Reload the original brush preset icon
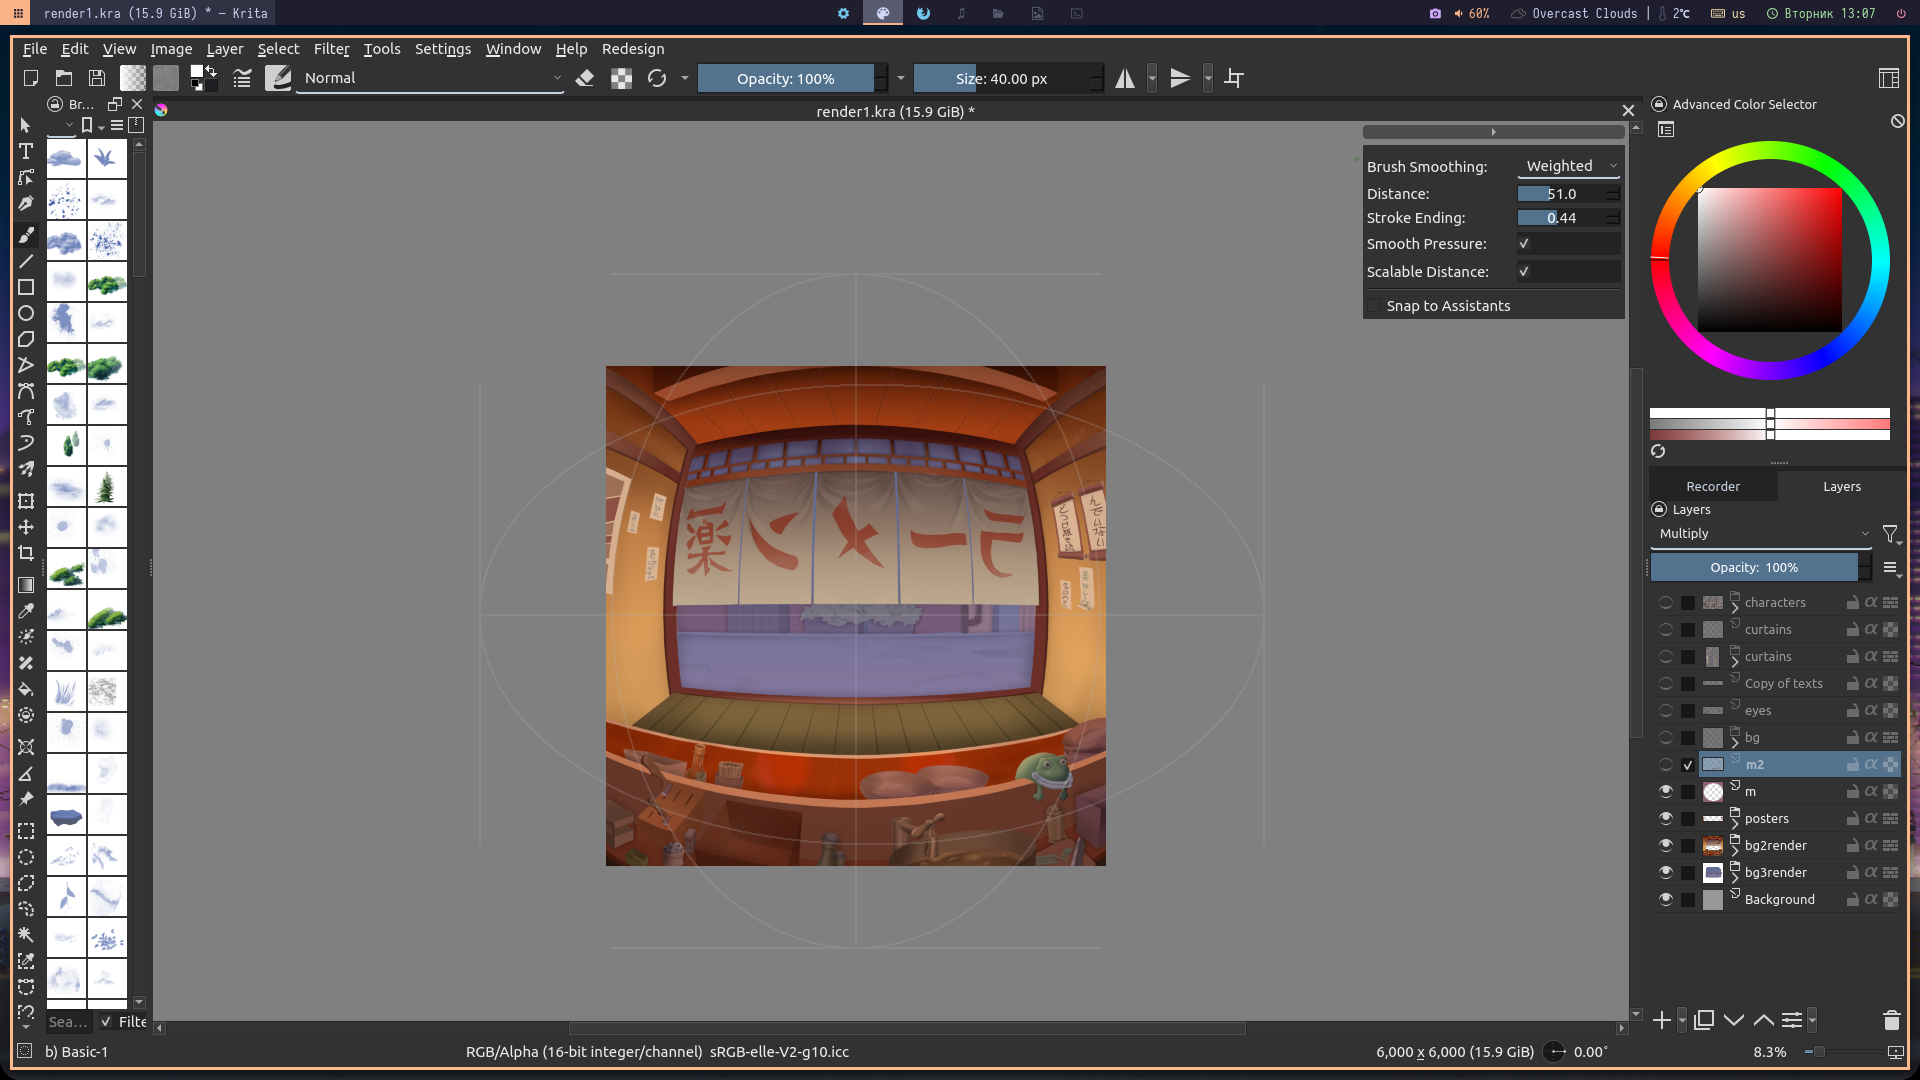Image resolution: width=1920 pixels, height=1080 pixels. tap(657, 78)
